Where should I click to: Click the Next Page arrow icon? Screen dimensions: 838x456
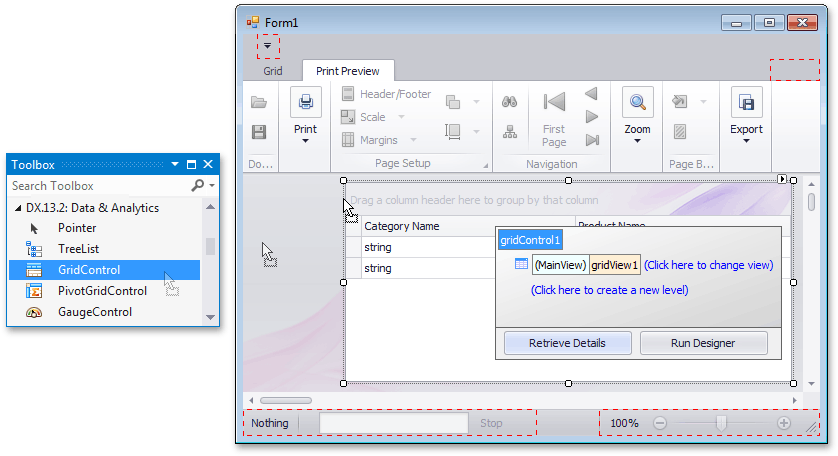pos(592,117)
